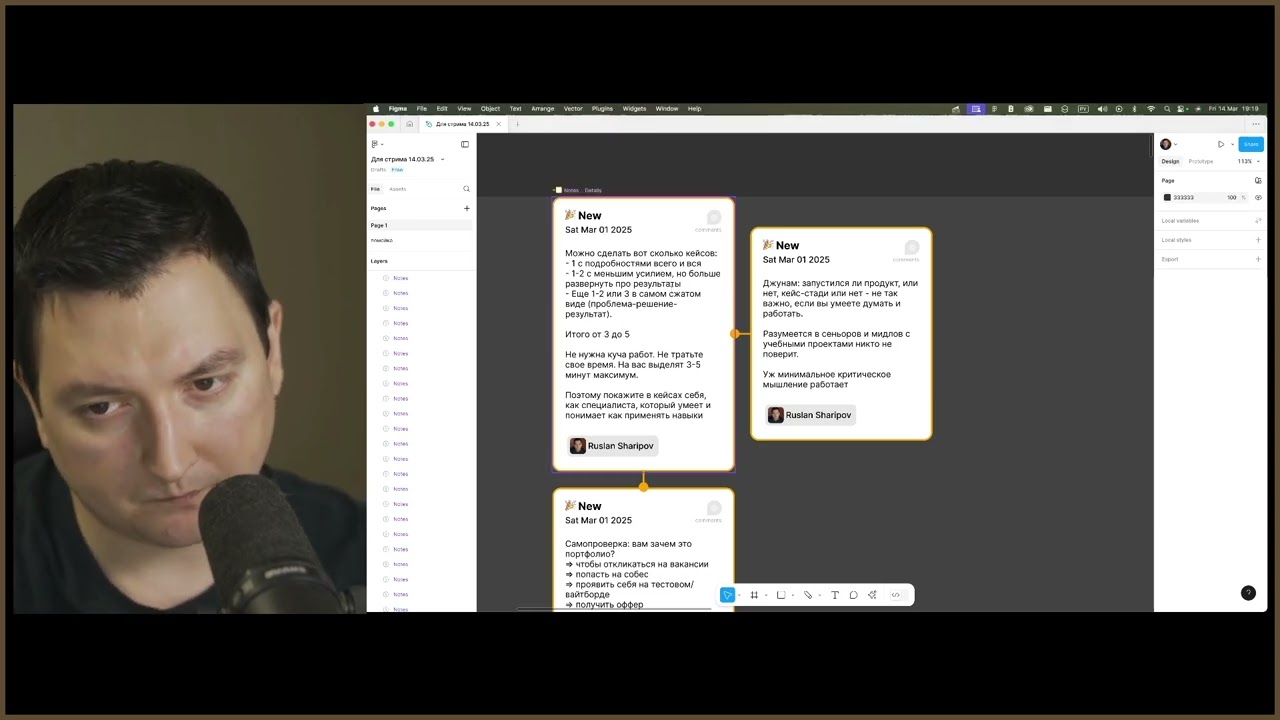This screenshot has width=1280, height=720.
Task: Switch to the Prototype tab
Action: (x=1201, y=161)
